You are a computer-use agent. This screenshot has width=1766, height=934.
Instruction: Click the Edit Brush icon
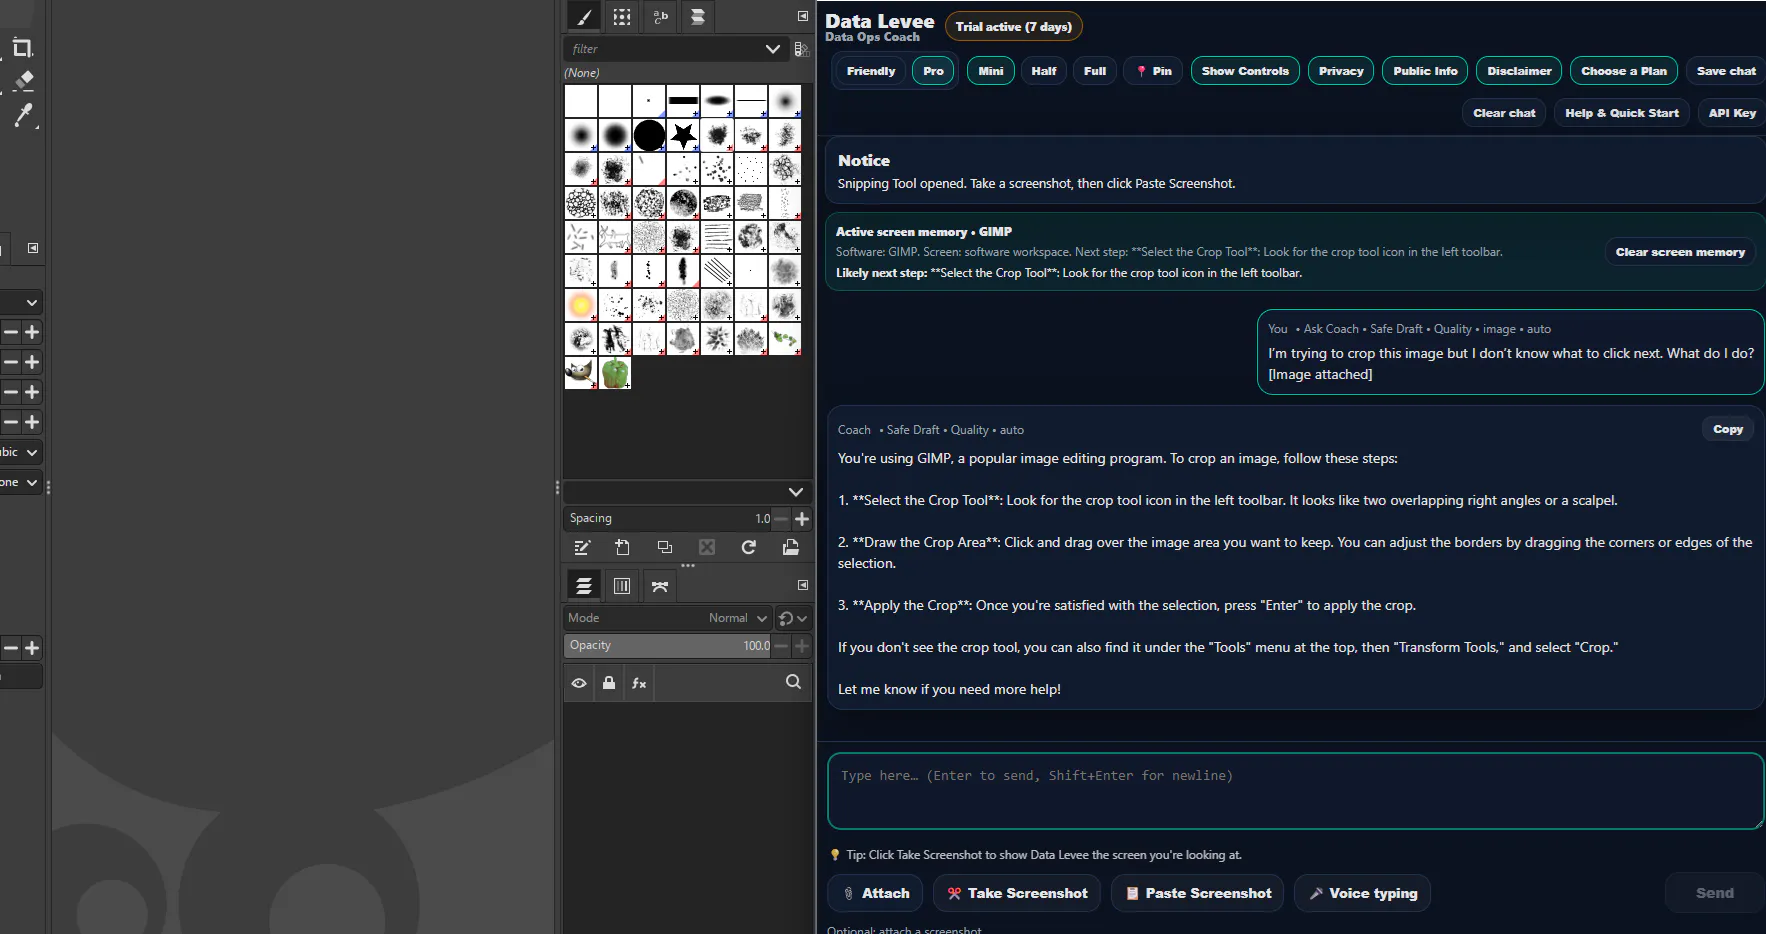coord(582,547)
